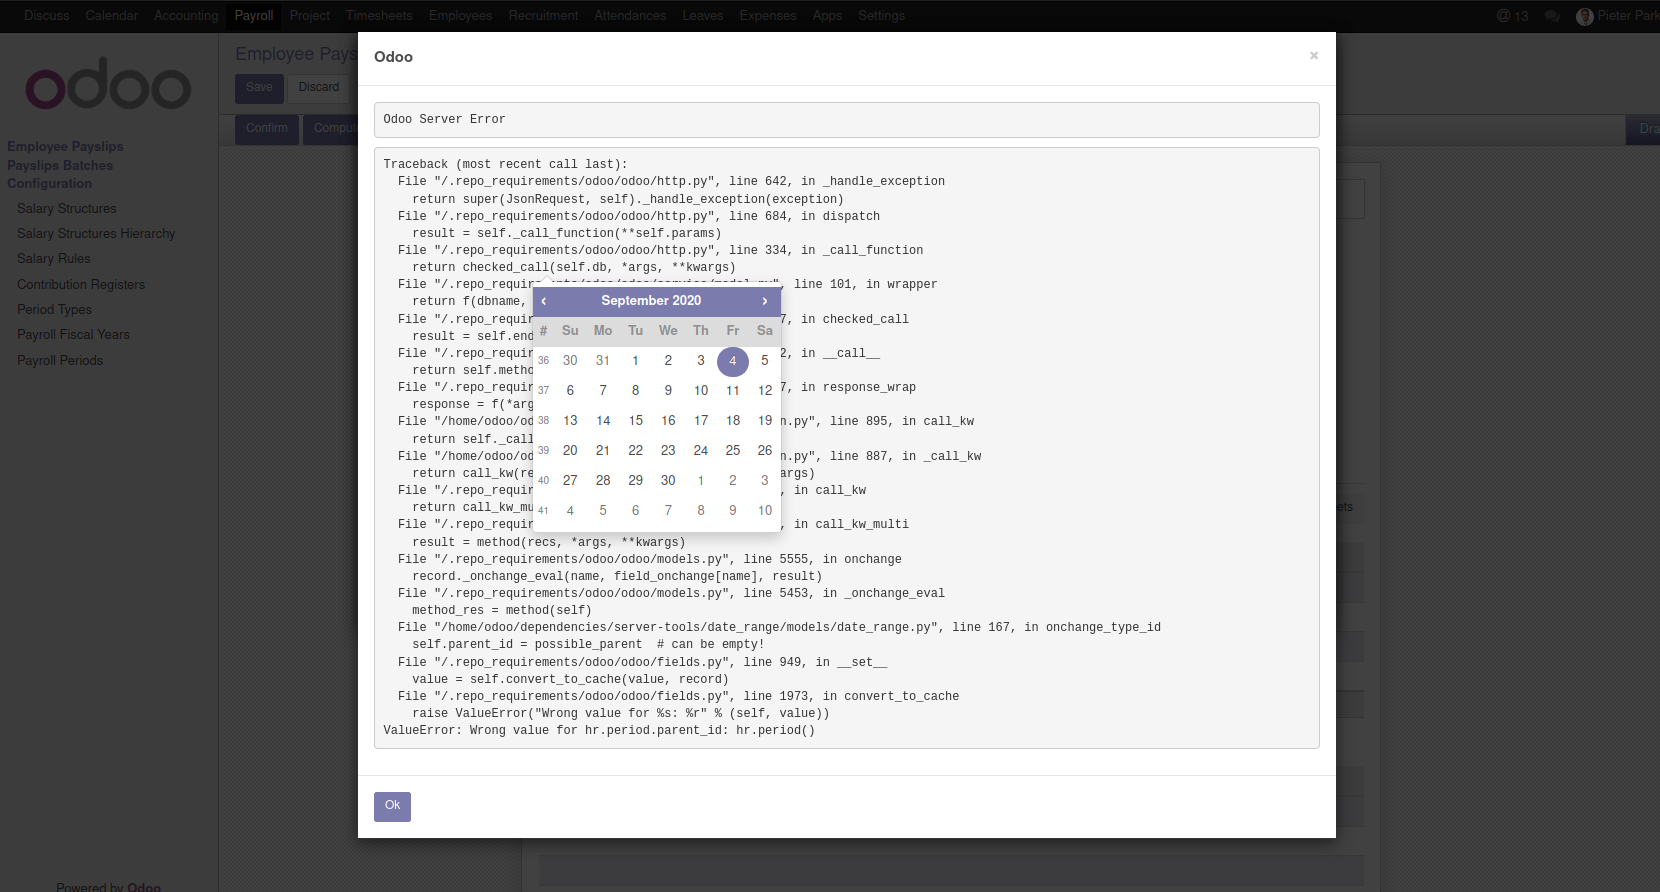Click the September 2020 calendar title
The image size is (1660, 892).
651,301
